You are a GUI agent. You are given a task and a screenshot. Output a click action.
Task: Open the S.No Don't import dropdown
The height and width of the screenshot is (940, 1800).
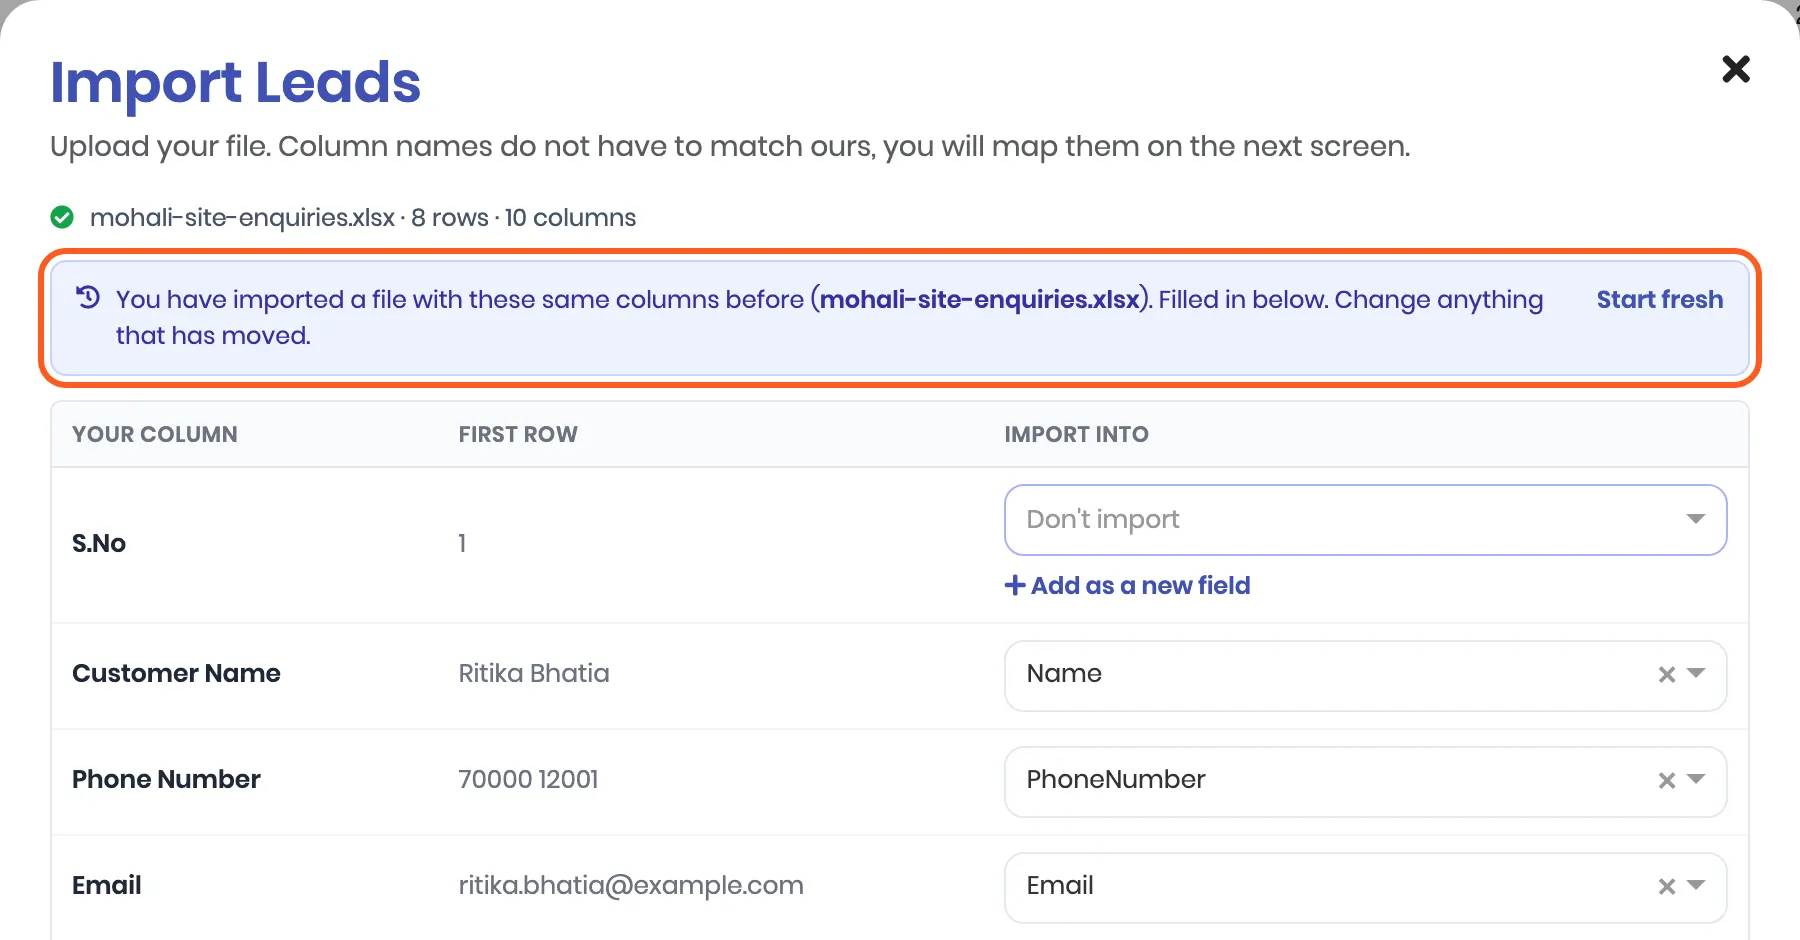tap(1365, 520)
